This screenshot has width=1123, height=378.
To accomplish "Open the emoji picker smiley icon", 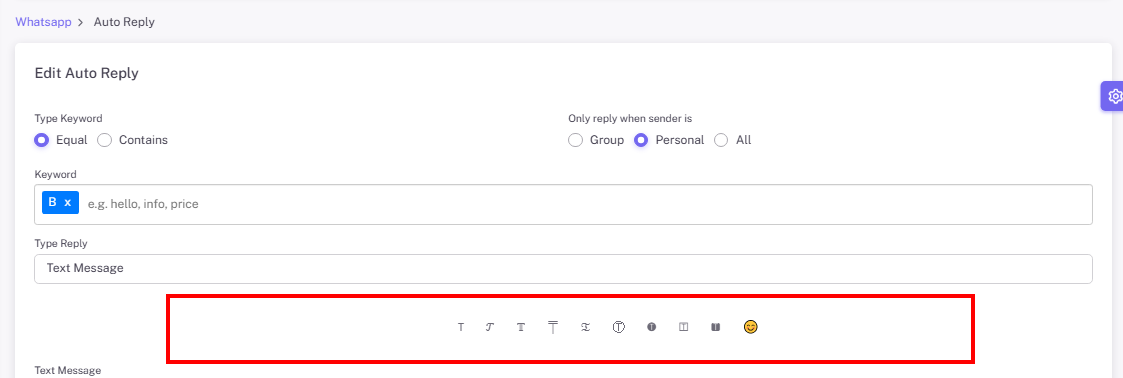I will click(751, 327).
